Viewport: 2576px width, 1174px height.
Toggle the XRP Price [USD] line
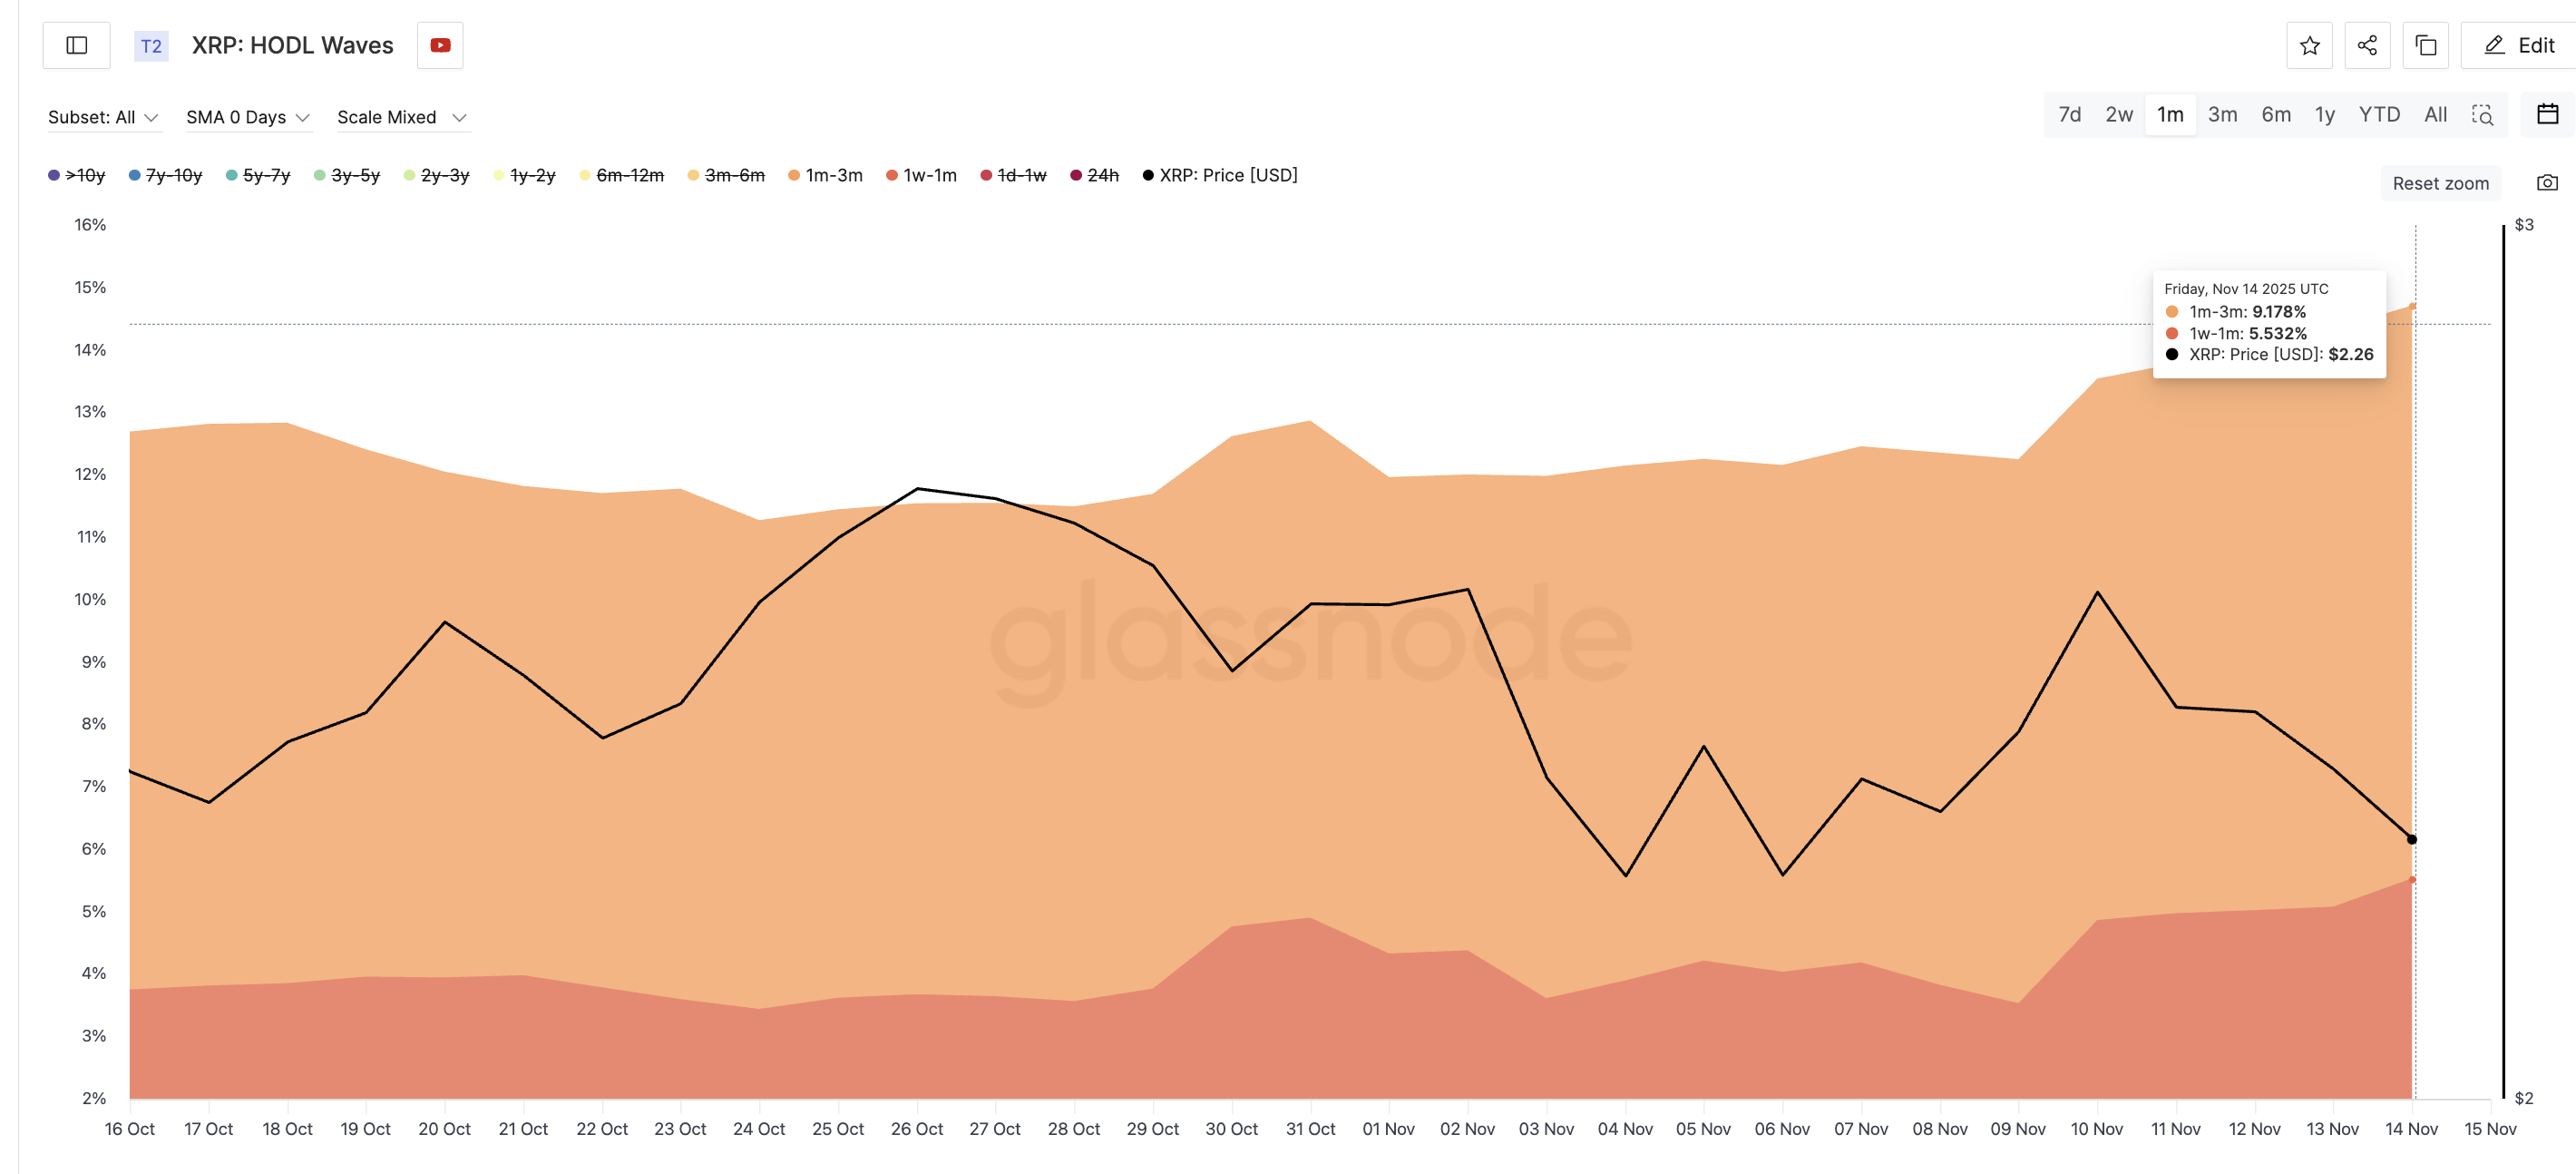point(1221,174)
